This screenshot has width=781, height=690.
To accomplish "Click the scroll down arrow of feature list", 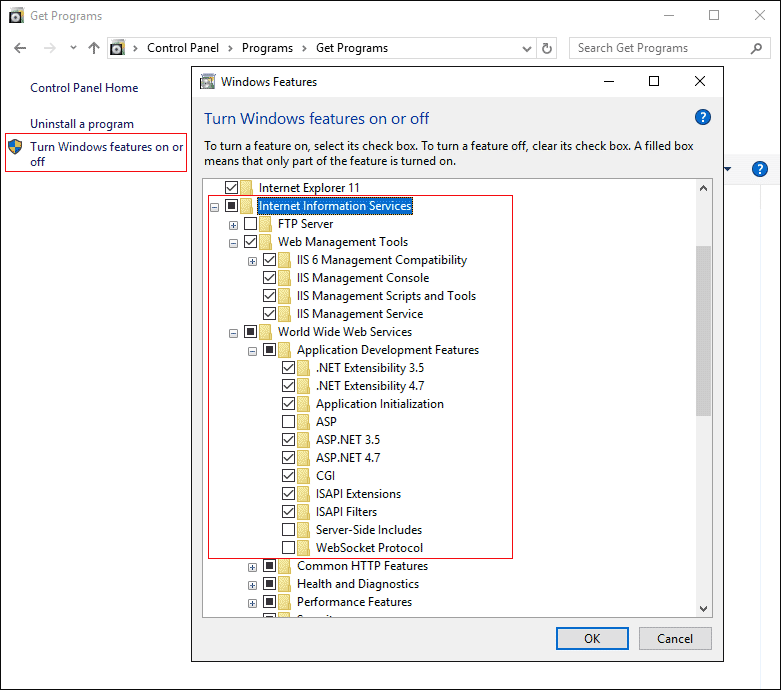I will (x=703, y=608).
